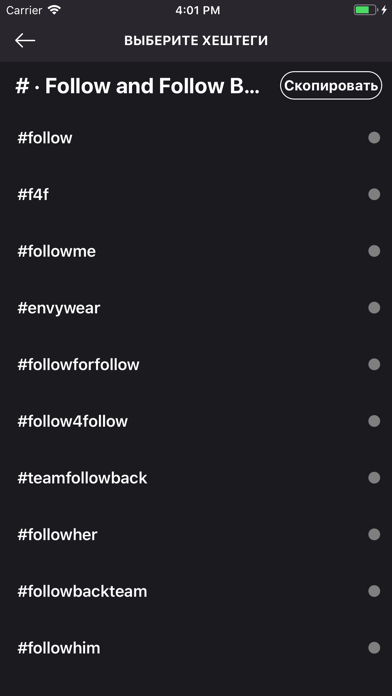Click the Скопировать button
392x696 pixels.
(x=331, y=86)
